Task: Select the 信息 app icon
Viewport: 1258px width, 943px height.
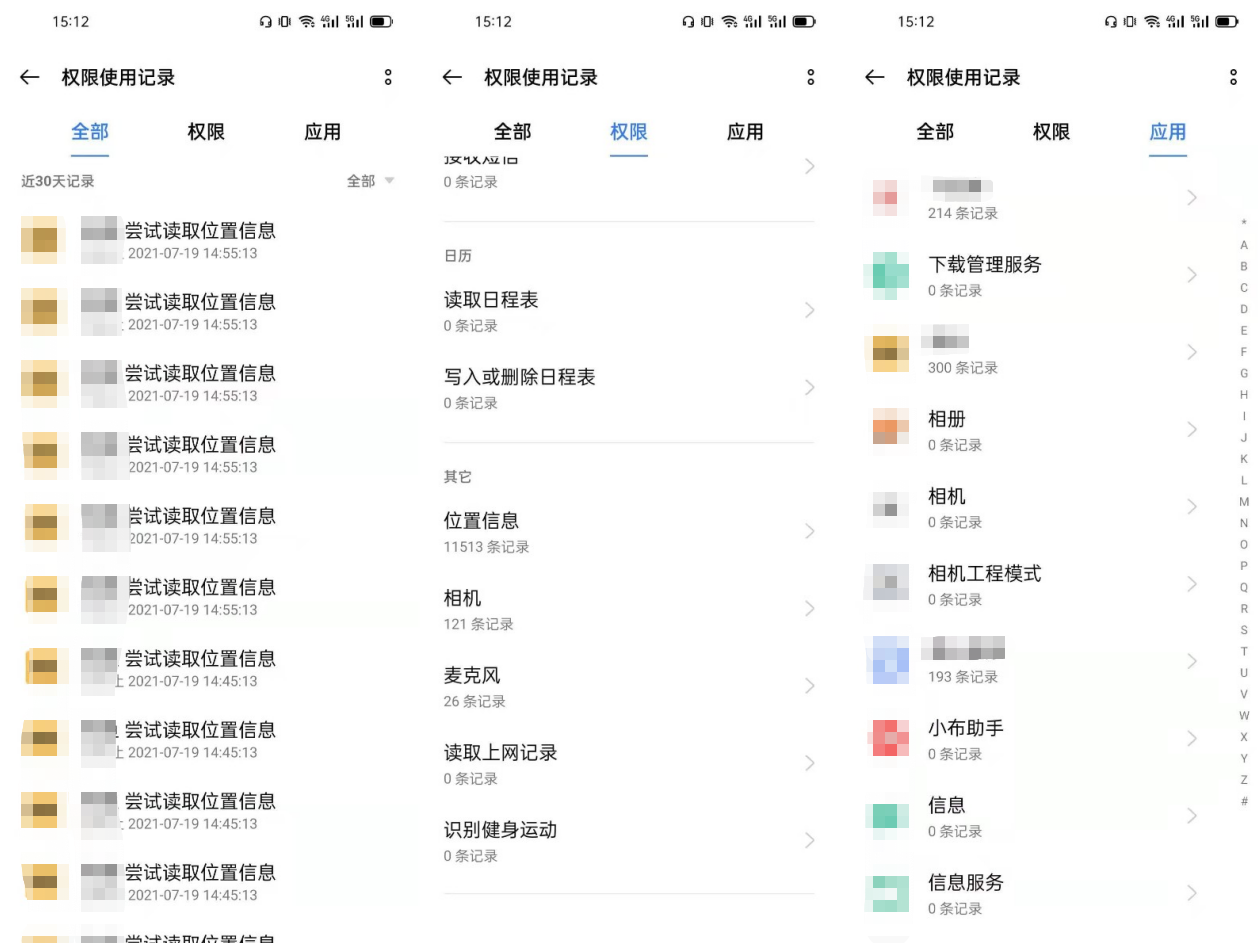Action: click(x=889, y=816)
